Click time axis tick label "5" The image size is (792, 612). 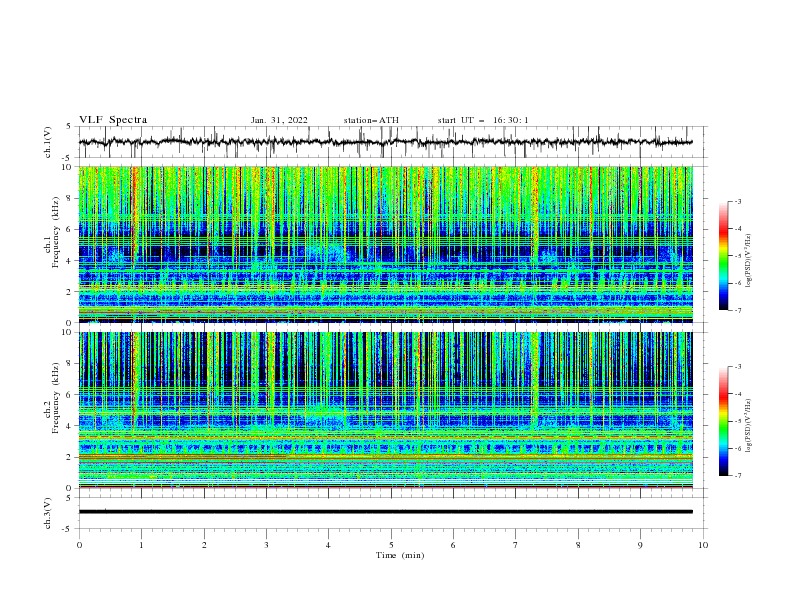pyautogui.click(x=391, y=545)
